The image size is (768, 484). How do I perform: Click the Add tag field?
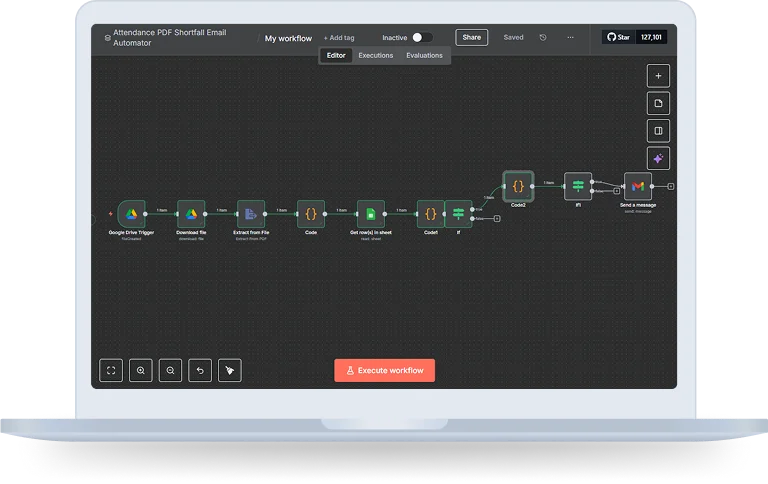(339, 38)
